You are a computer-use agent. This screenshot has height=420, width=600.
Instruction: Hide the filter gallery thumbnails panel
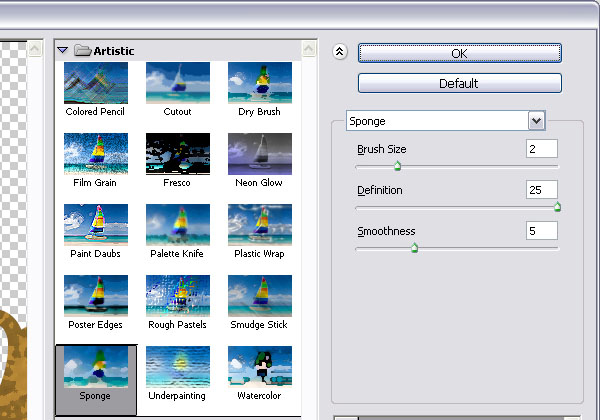(x=340, y=52)
